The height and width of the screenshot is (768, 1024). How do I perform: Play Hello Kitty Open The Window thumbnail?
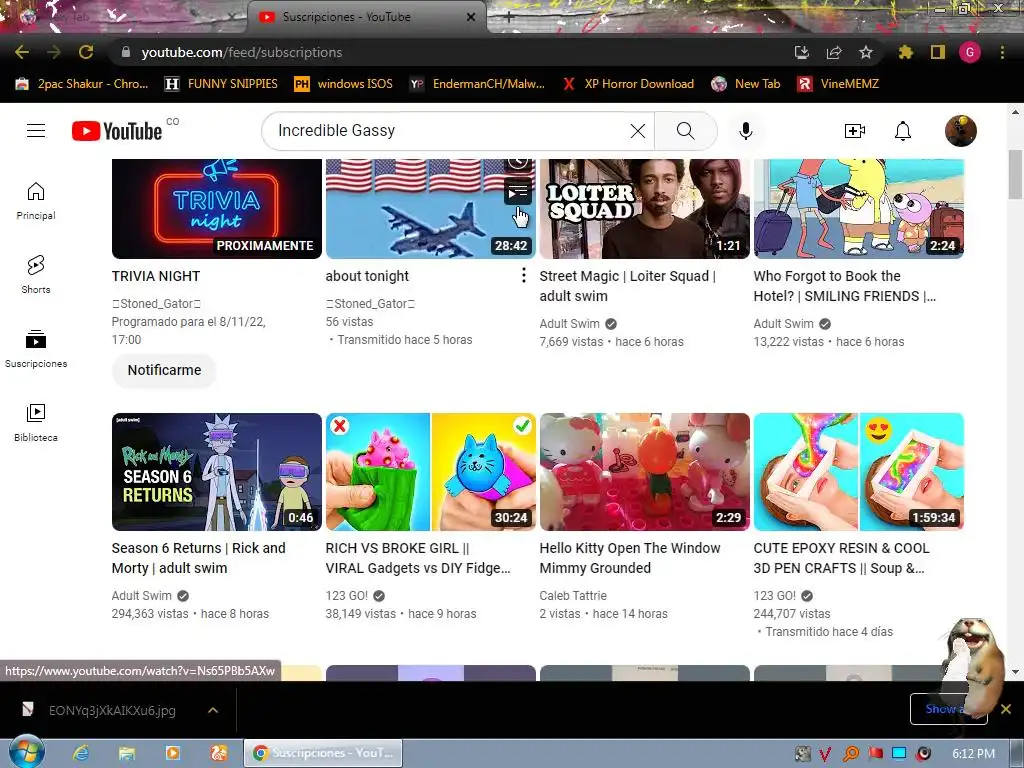click(645, 472)
